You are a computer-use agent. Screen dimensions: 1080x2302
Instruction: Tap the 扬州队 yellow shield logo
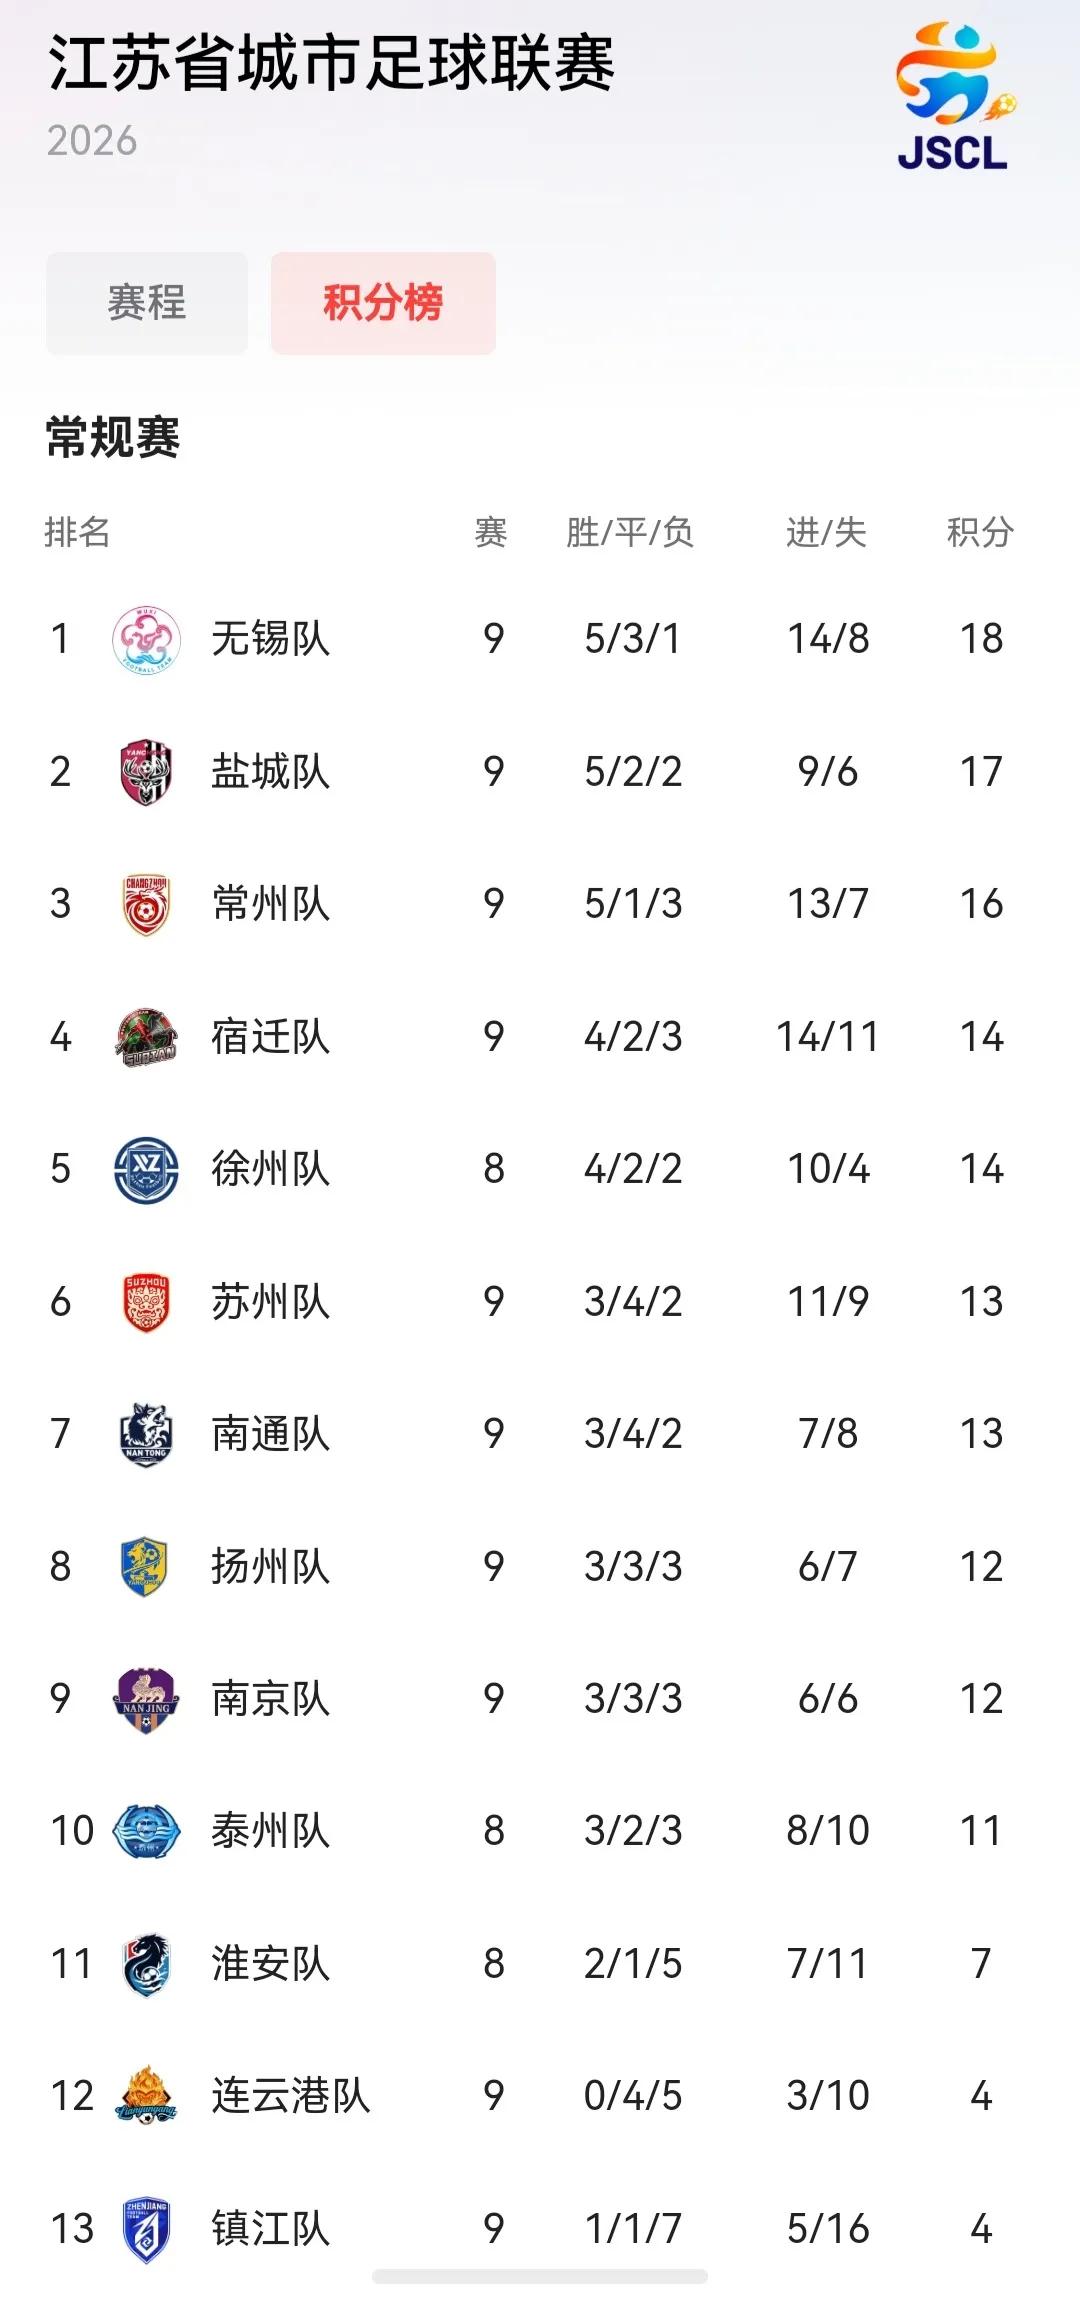point(144,1566)
